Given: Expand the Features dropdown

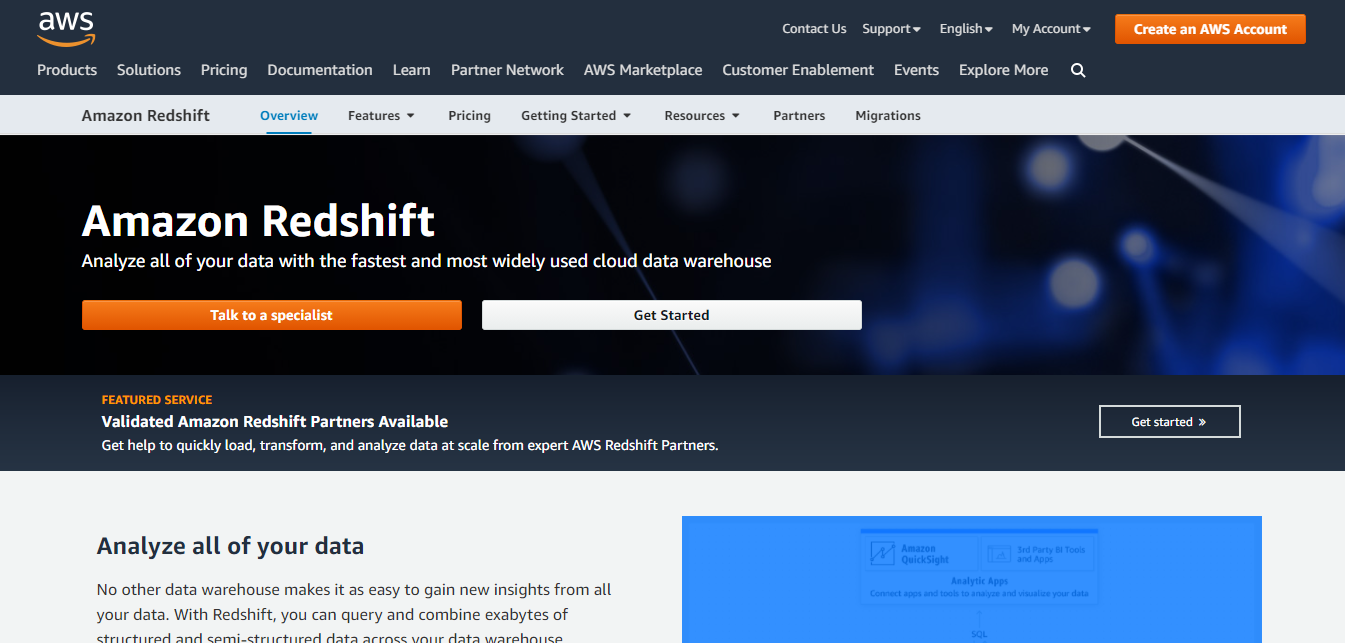Looking at the screenshot, I should (x=381, y=115).
